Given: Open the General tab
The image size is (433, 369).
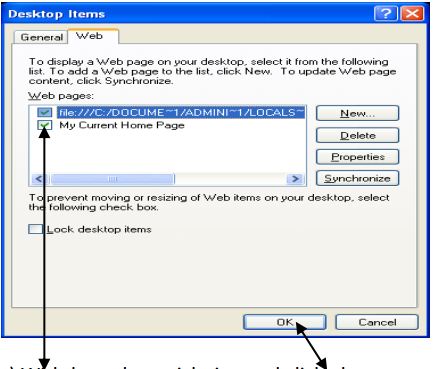Looking at the screenshot, I should pyautogui.click(x=41, y=37).
